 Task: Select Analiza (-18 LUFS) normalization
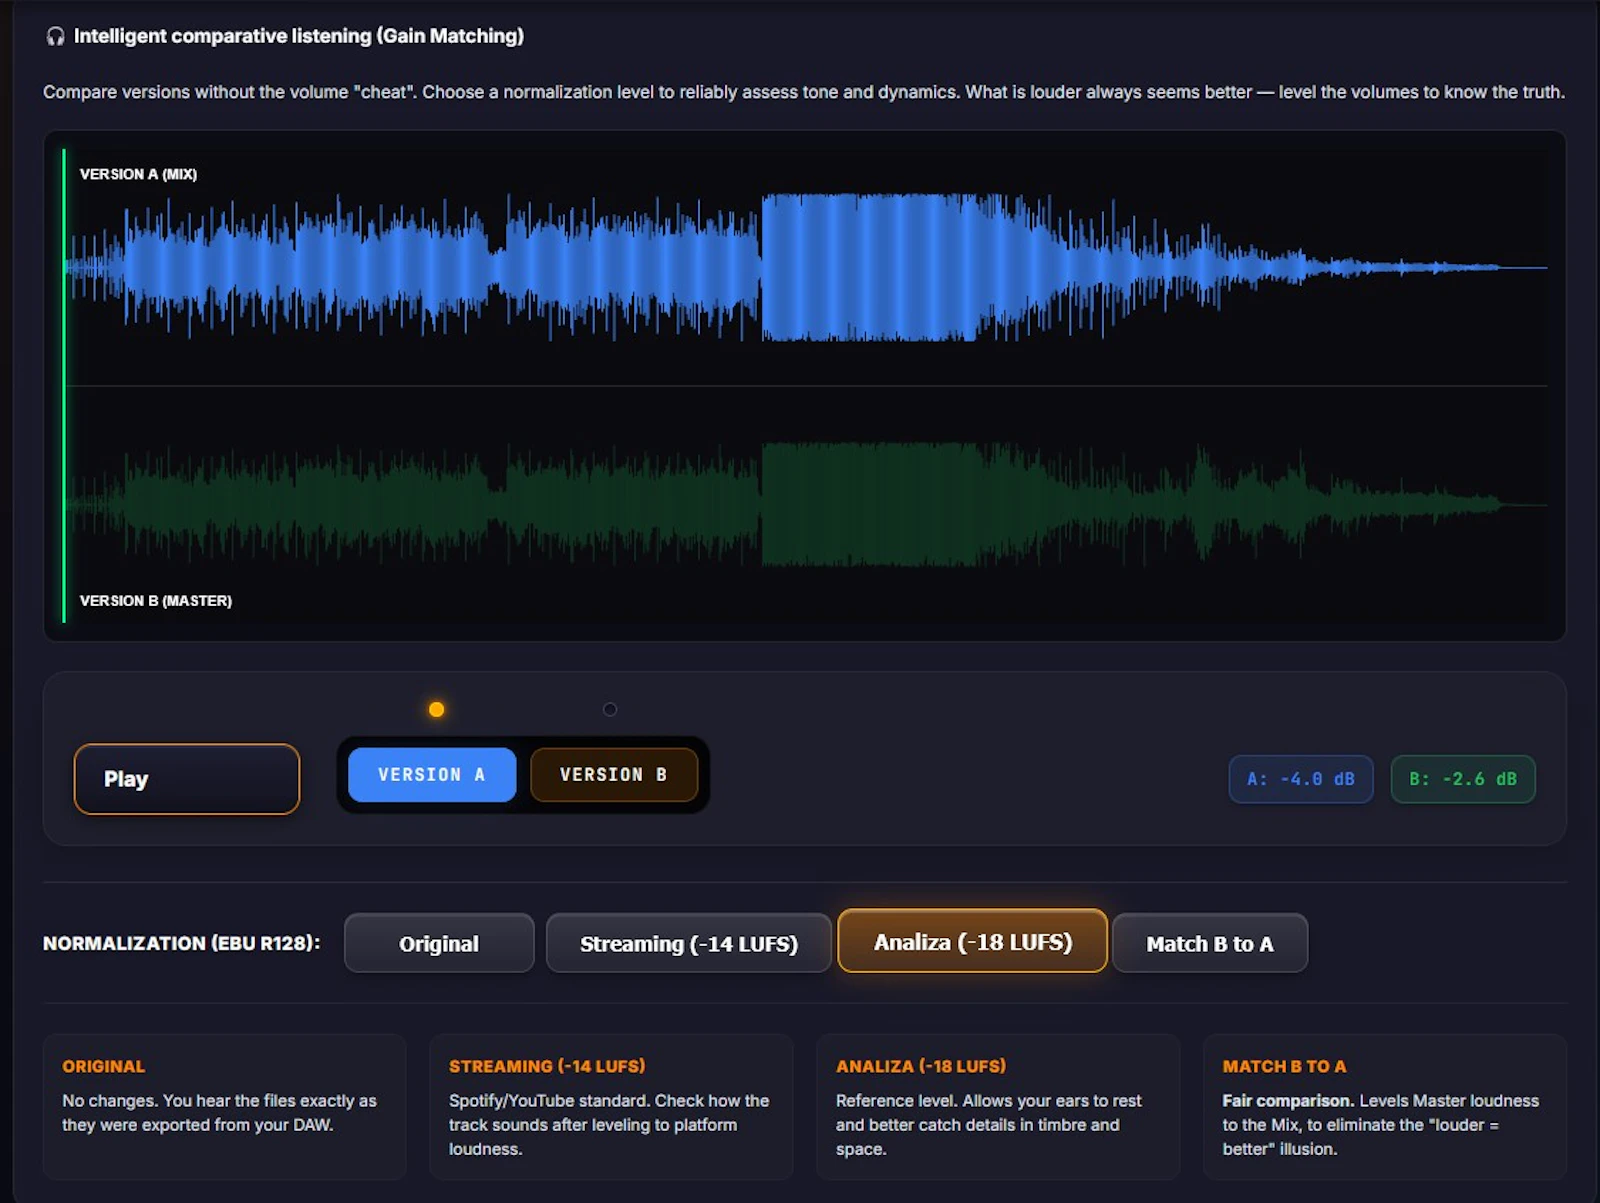click(x=973, y=941)
